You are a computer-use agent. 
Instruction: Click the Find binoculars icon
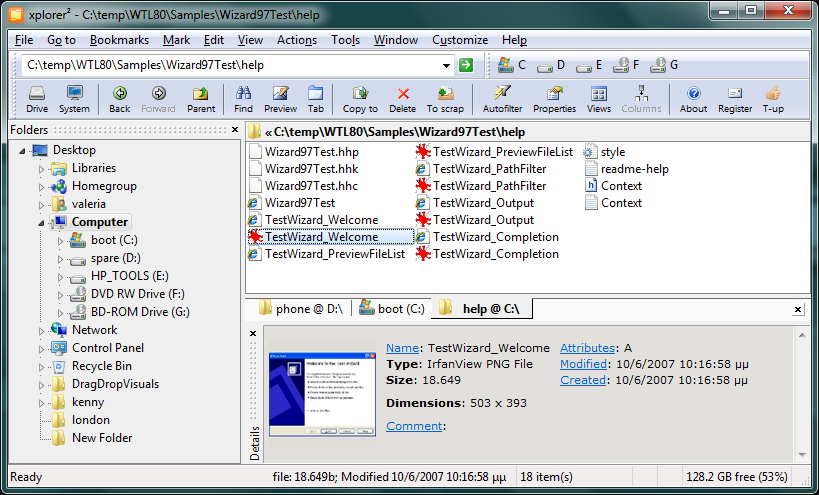243,93
